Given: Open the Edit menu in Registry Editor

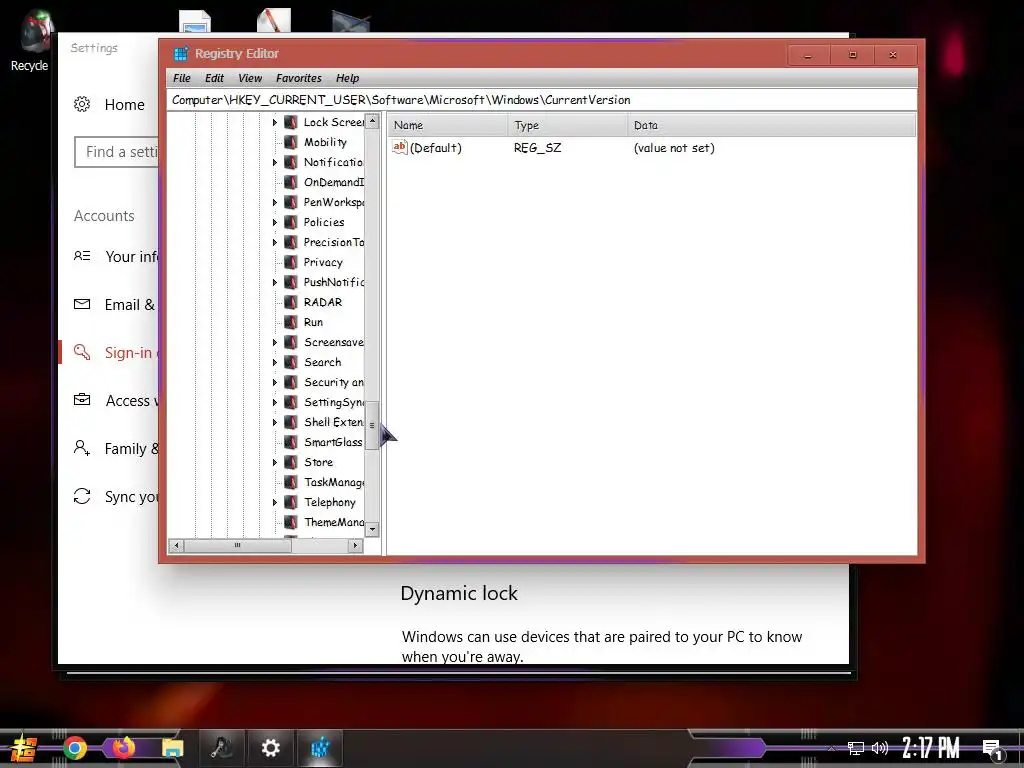Looking at the screenshot, I should 214,78.
